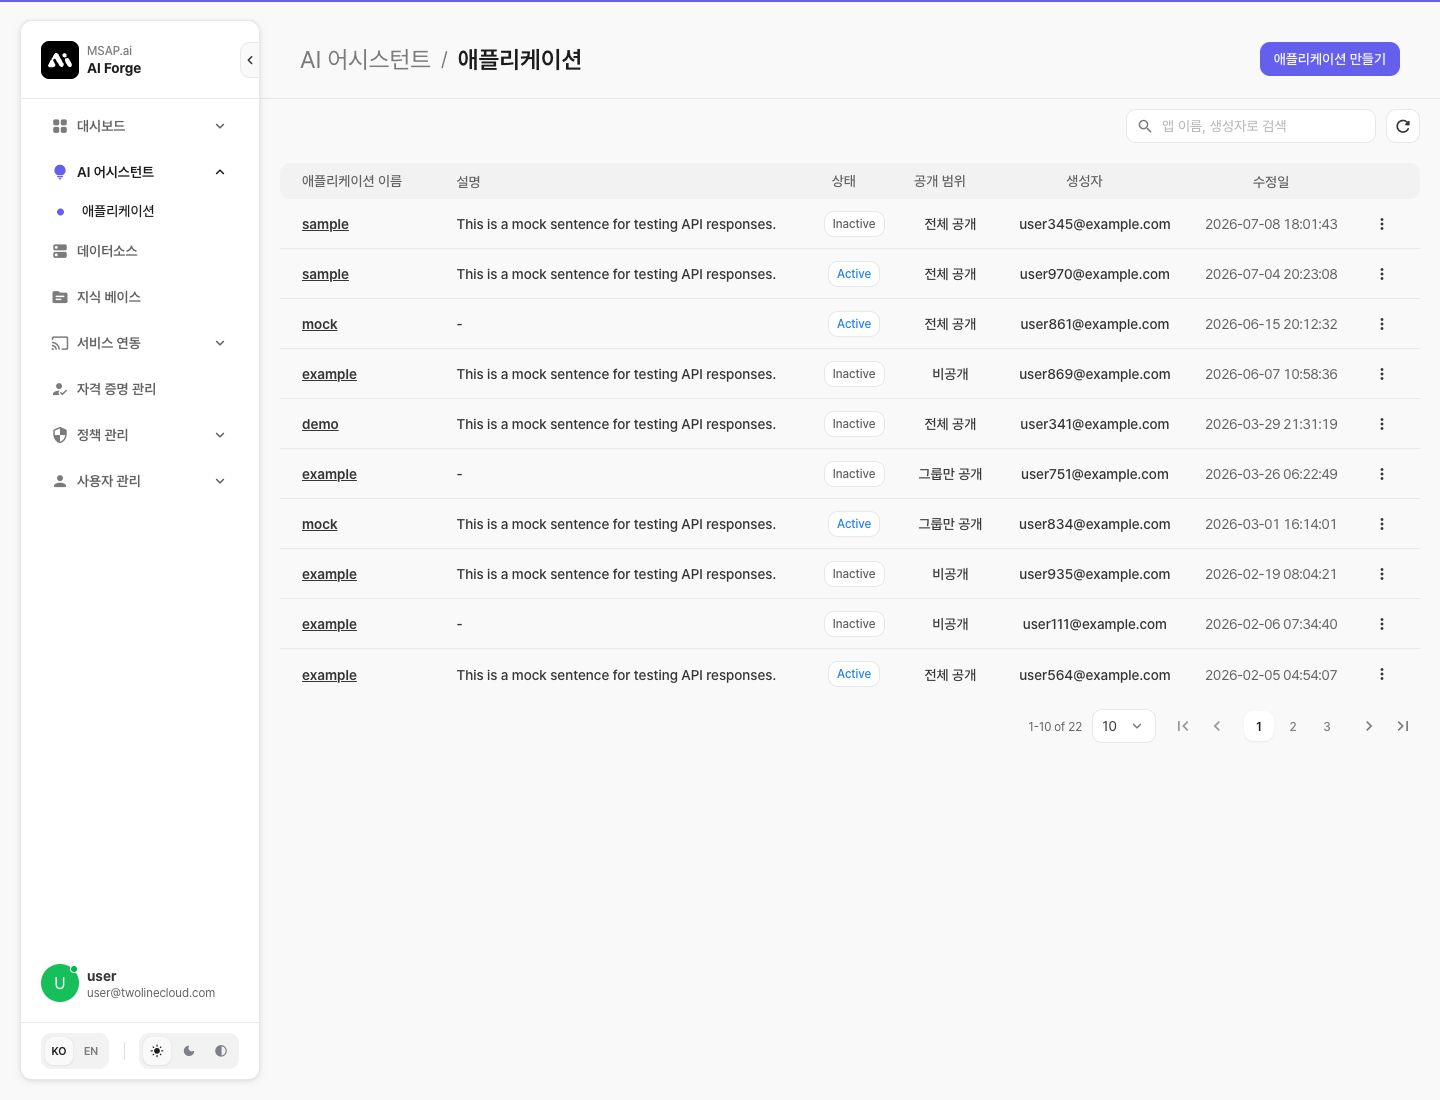Open the sample application by user345@example.com
This screenshot has width=1440, height=1100.
(x=325, y=224)
